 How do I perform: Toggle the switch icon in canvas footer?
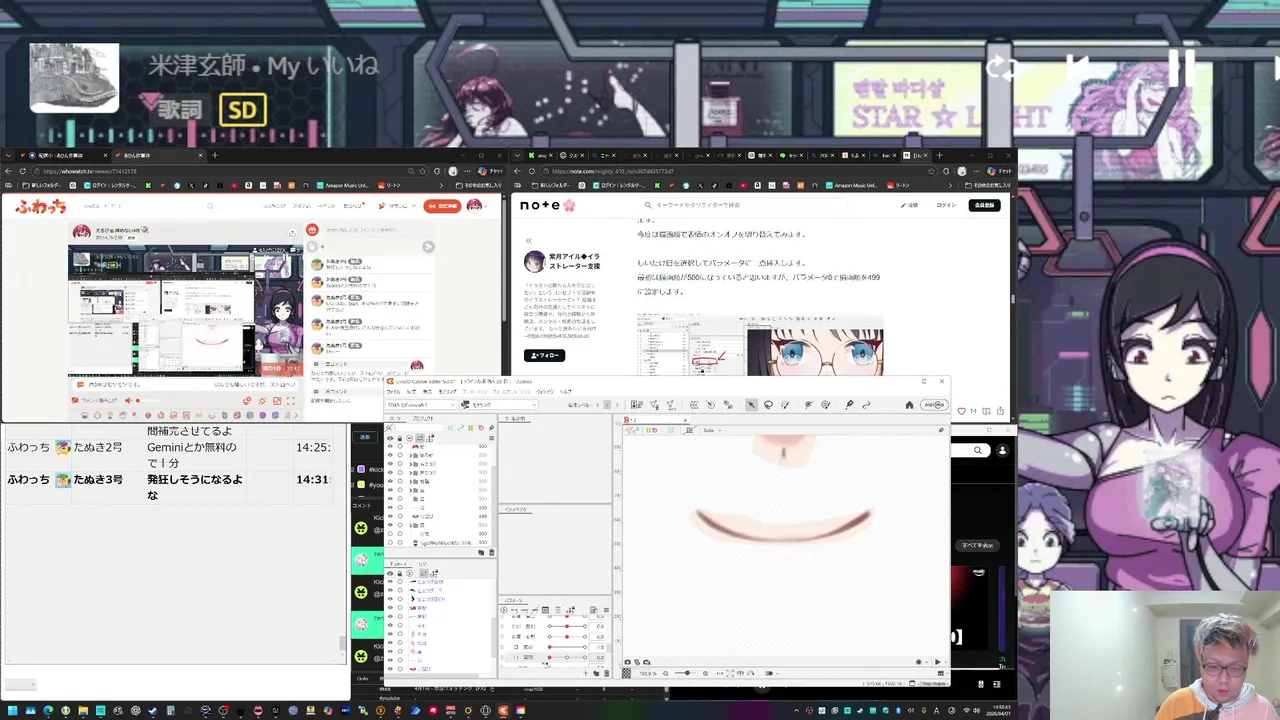pyautogui.click(x=769, y=673)
